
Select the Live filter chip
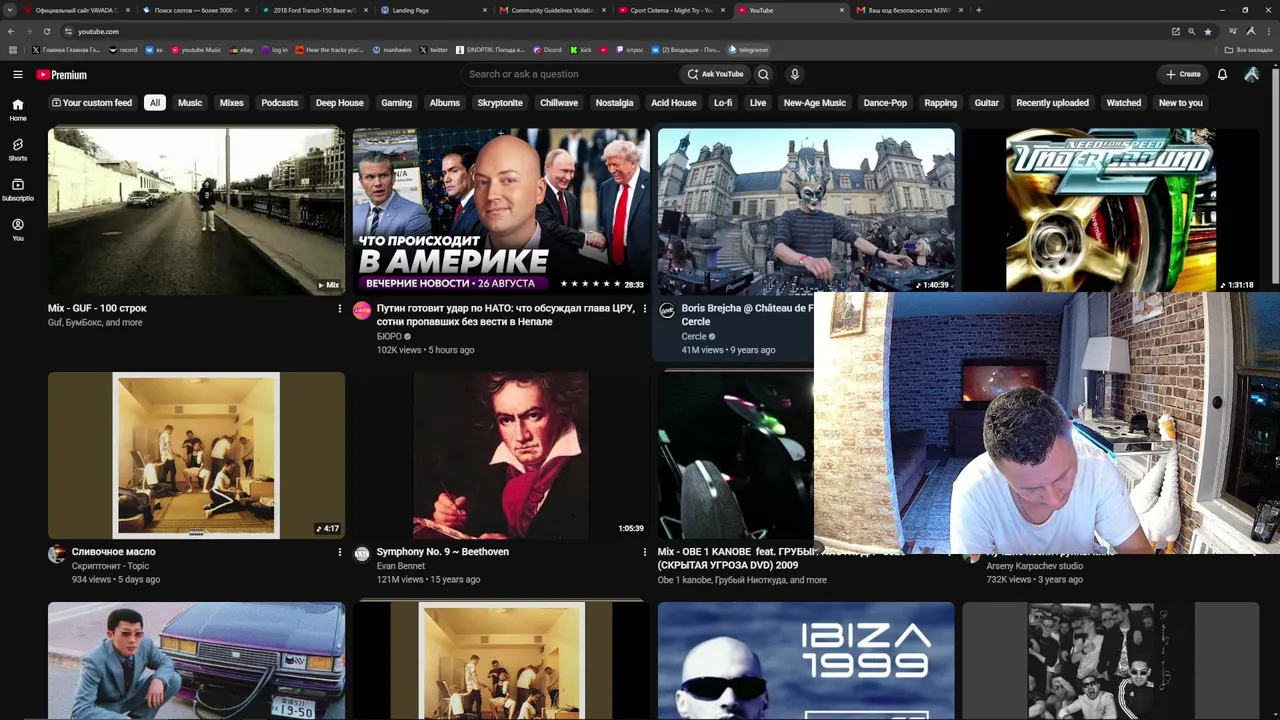click(x=758, y=103)
